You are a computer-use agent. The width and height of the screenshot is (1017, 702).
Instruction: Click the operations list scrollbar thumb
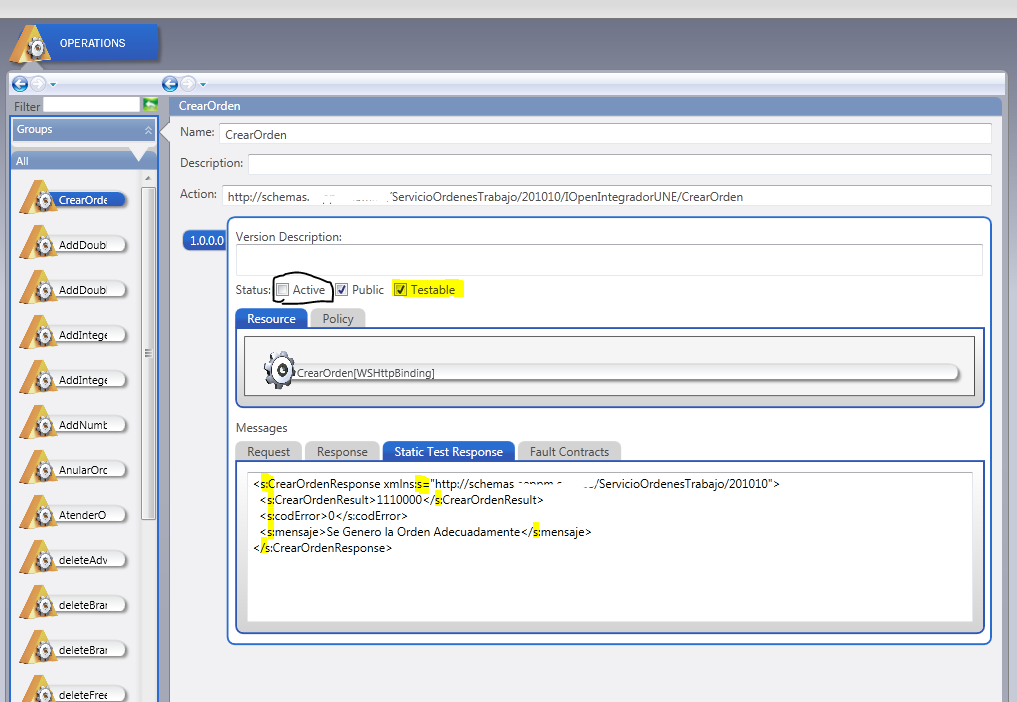point(149,354)
